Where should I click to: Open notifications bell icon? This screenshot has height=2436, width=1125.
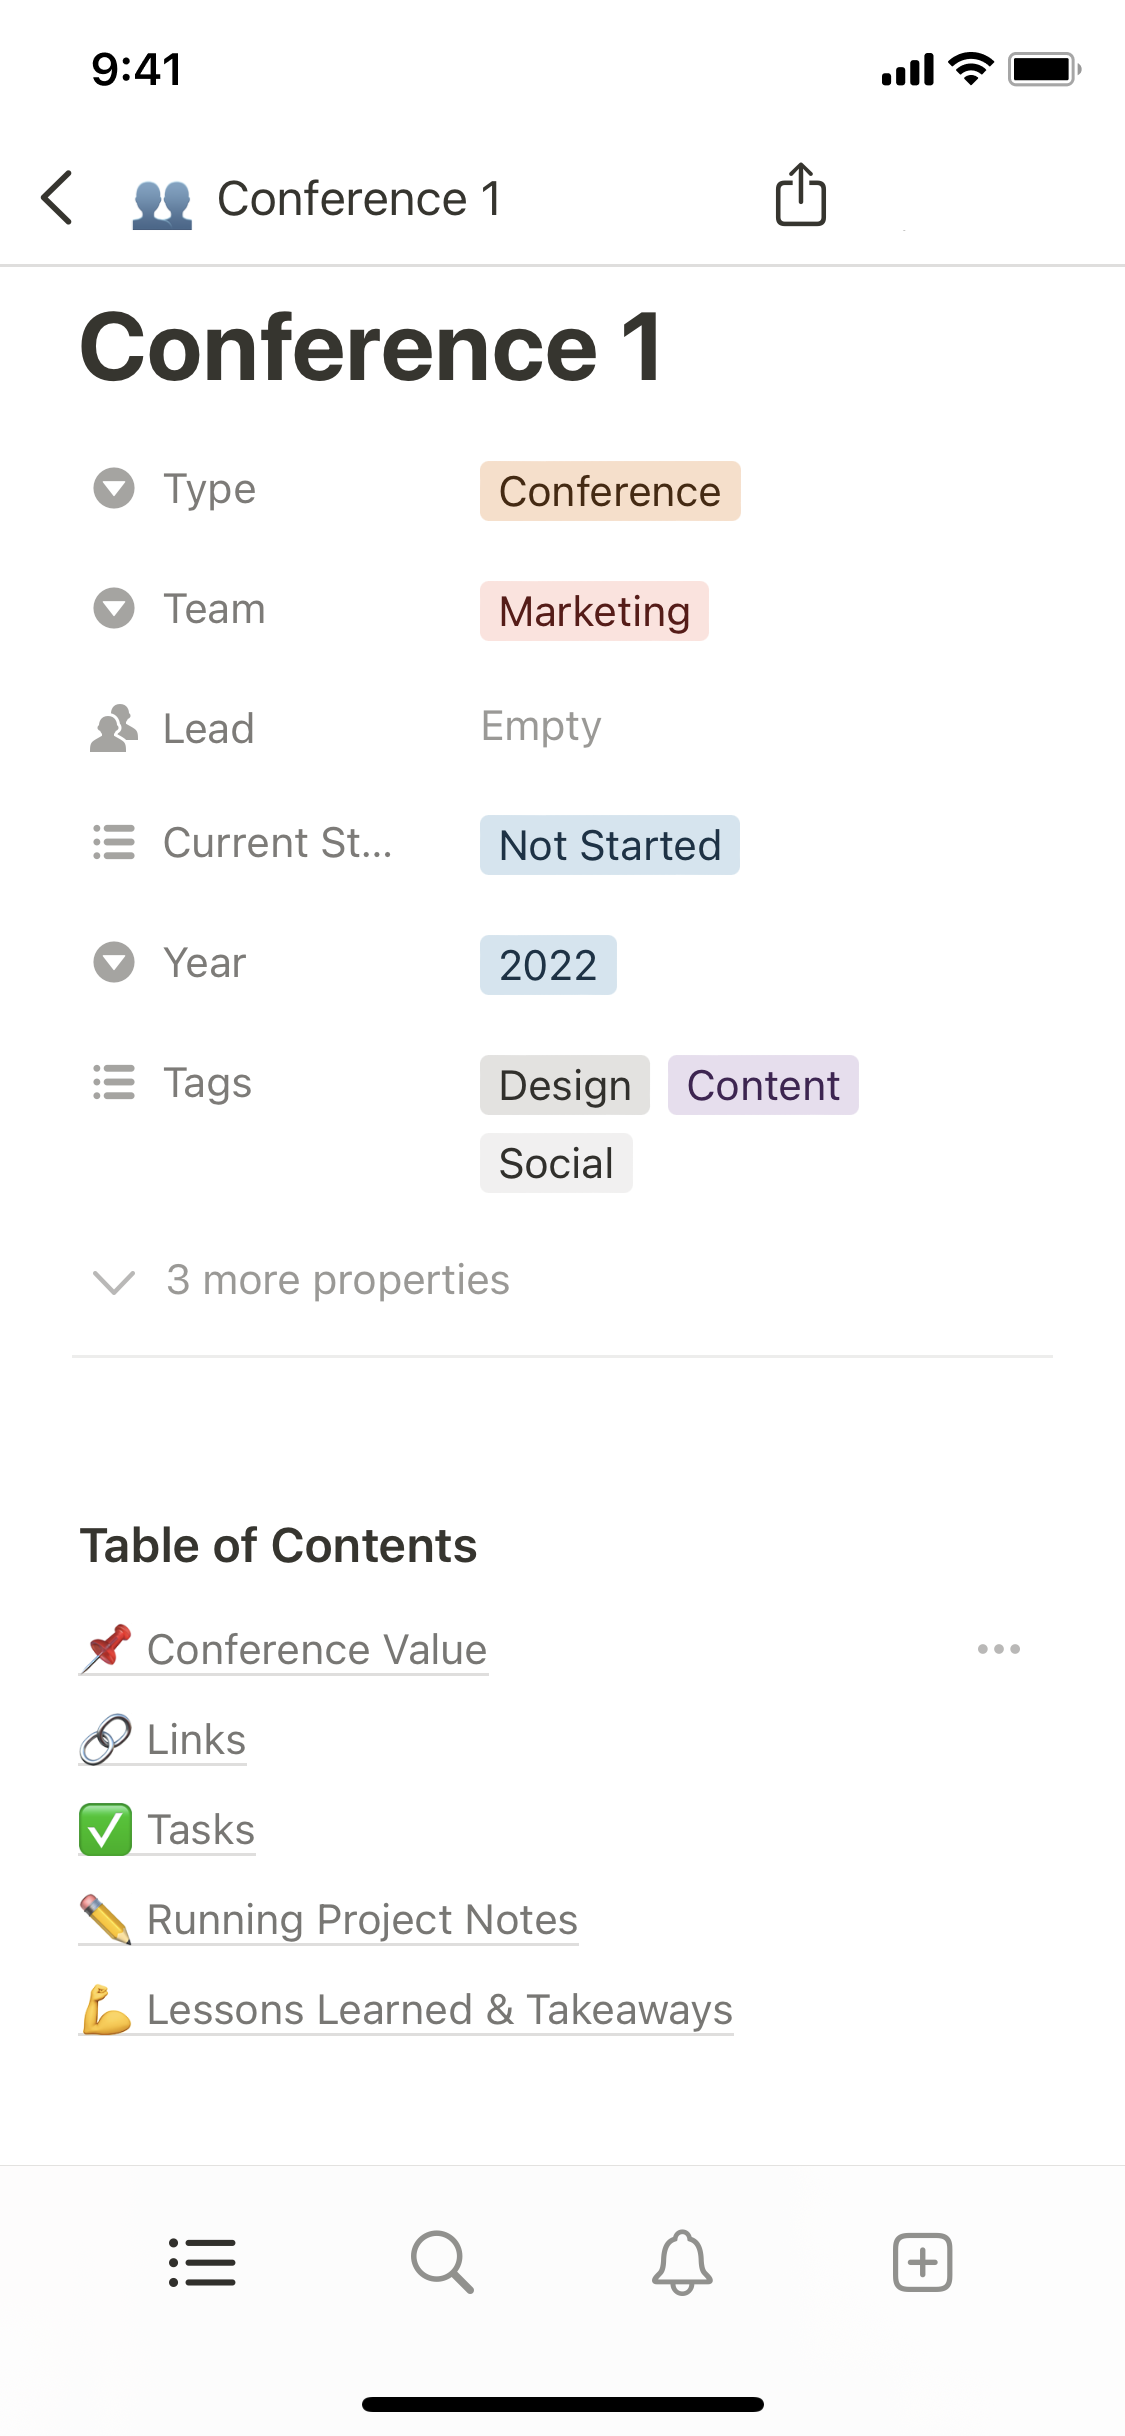(682, 2262)
